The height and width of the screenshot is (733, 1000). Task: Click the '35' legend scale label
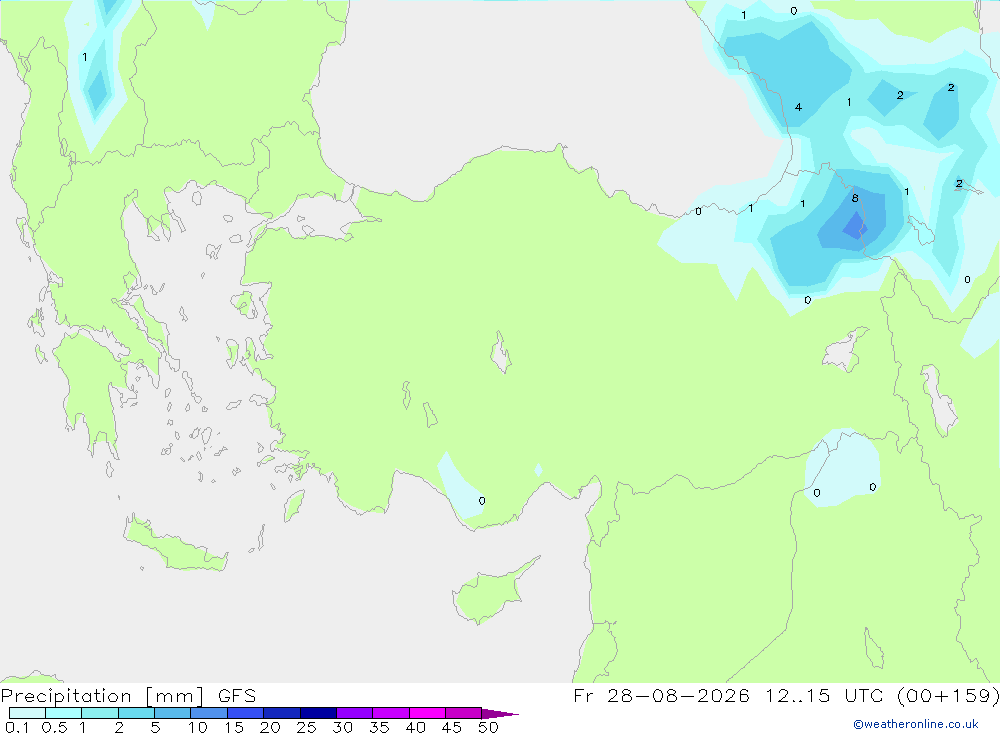pos(379,727)
